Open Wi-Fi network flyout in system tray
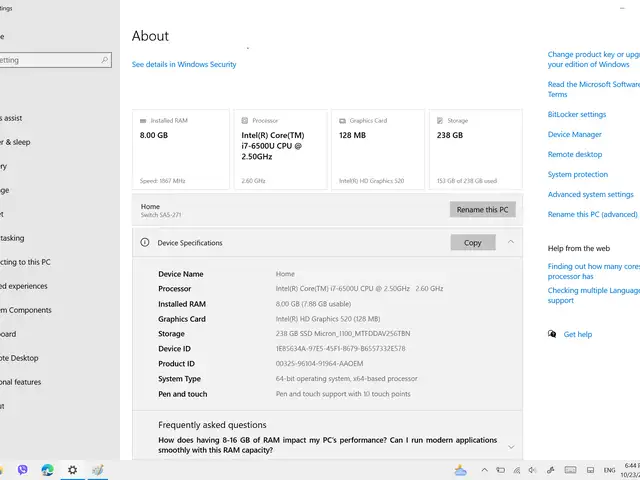The image size is (640, 480). (517, 470)
